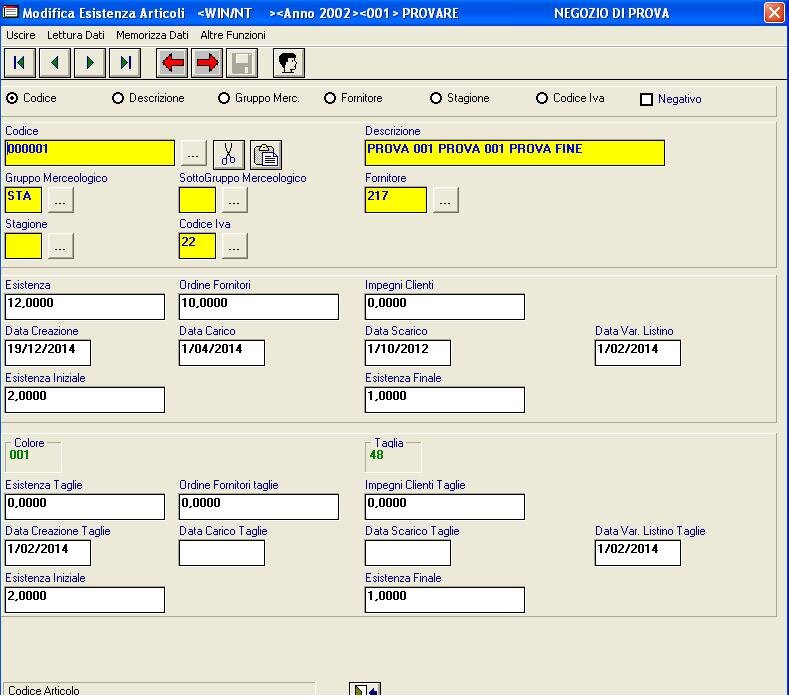
Task: Select the Fornitore radio button
Action: point(330,98)
